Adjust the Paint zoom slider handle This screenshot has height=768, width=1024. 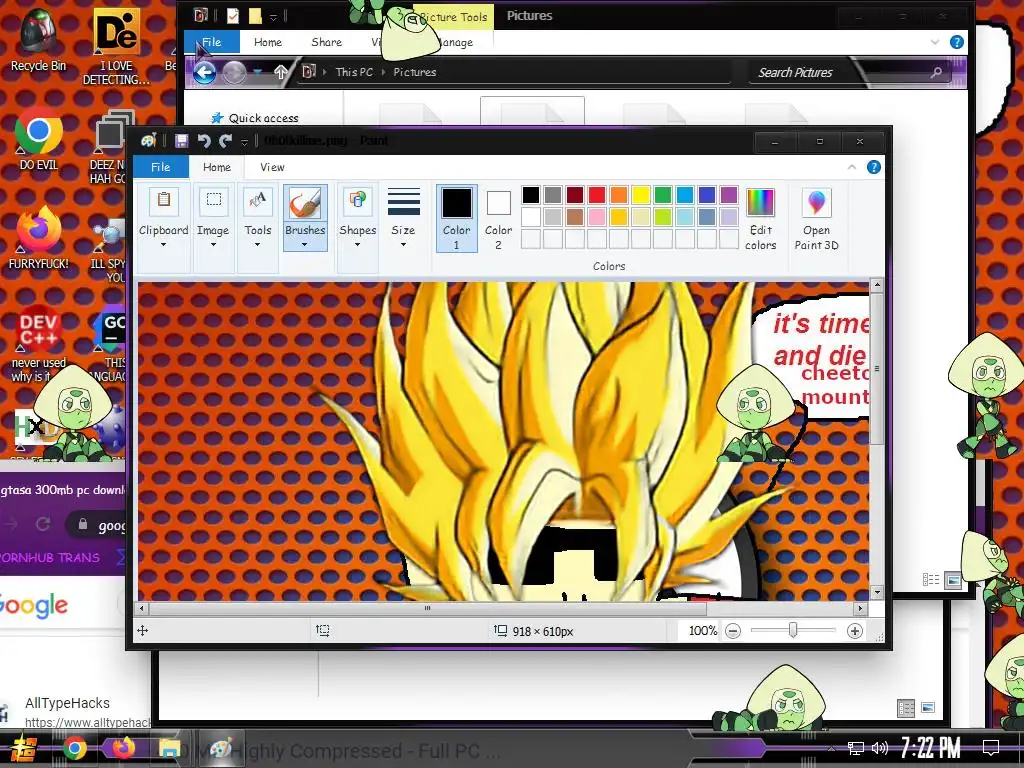(x=793, y=630)
